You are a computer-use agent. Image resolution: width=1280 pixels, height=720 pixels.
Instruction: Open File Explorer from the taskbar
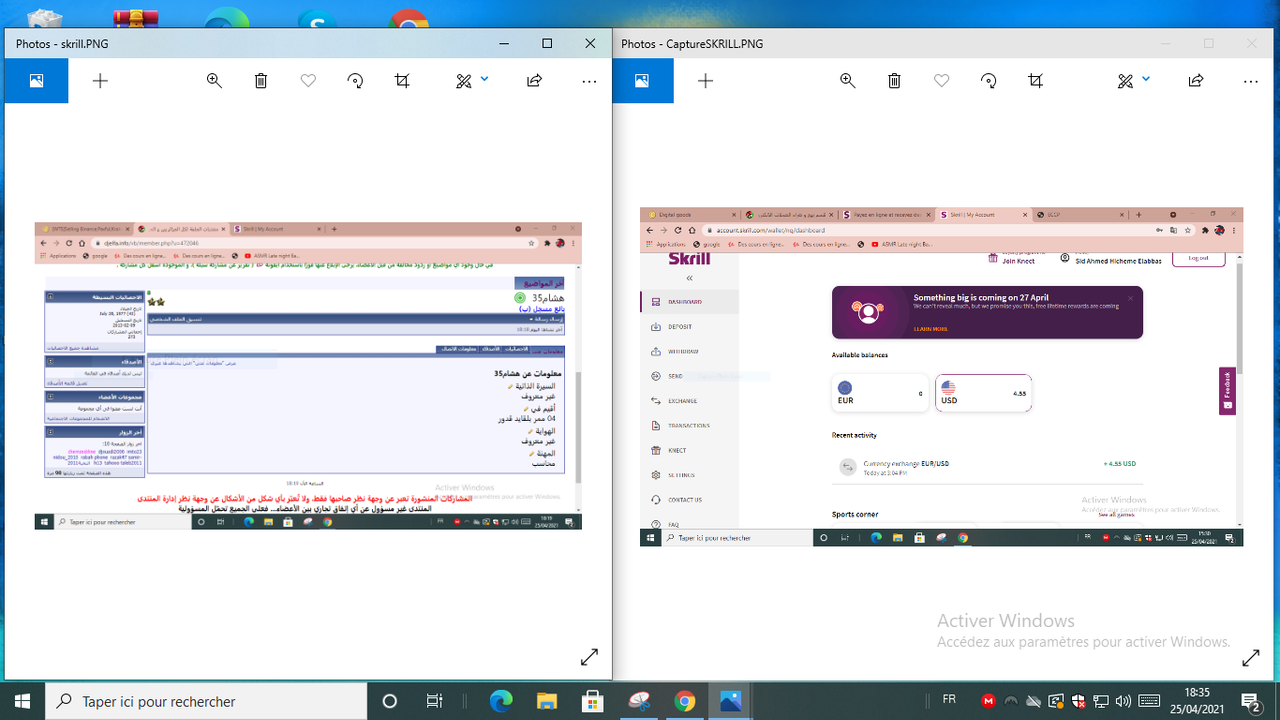point(546,701)
